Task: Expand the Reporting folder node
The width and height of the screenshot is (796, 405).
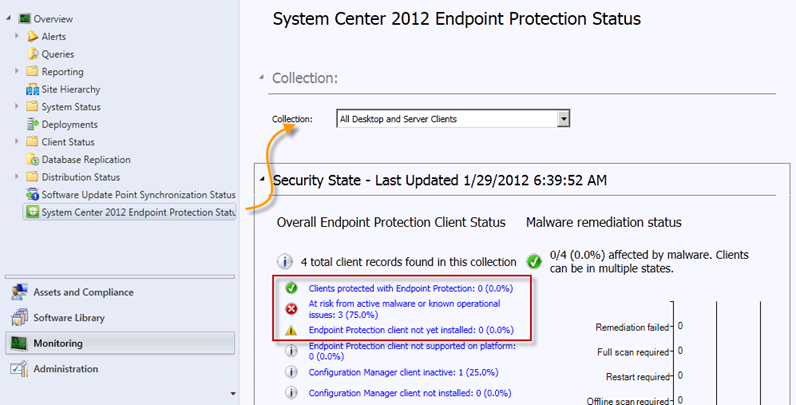Action: click(17, 71)
